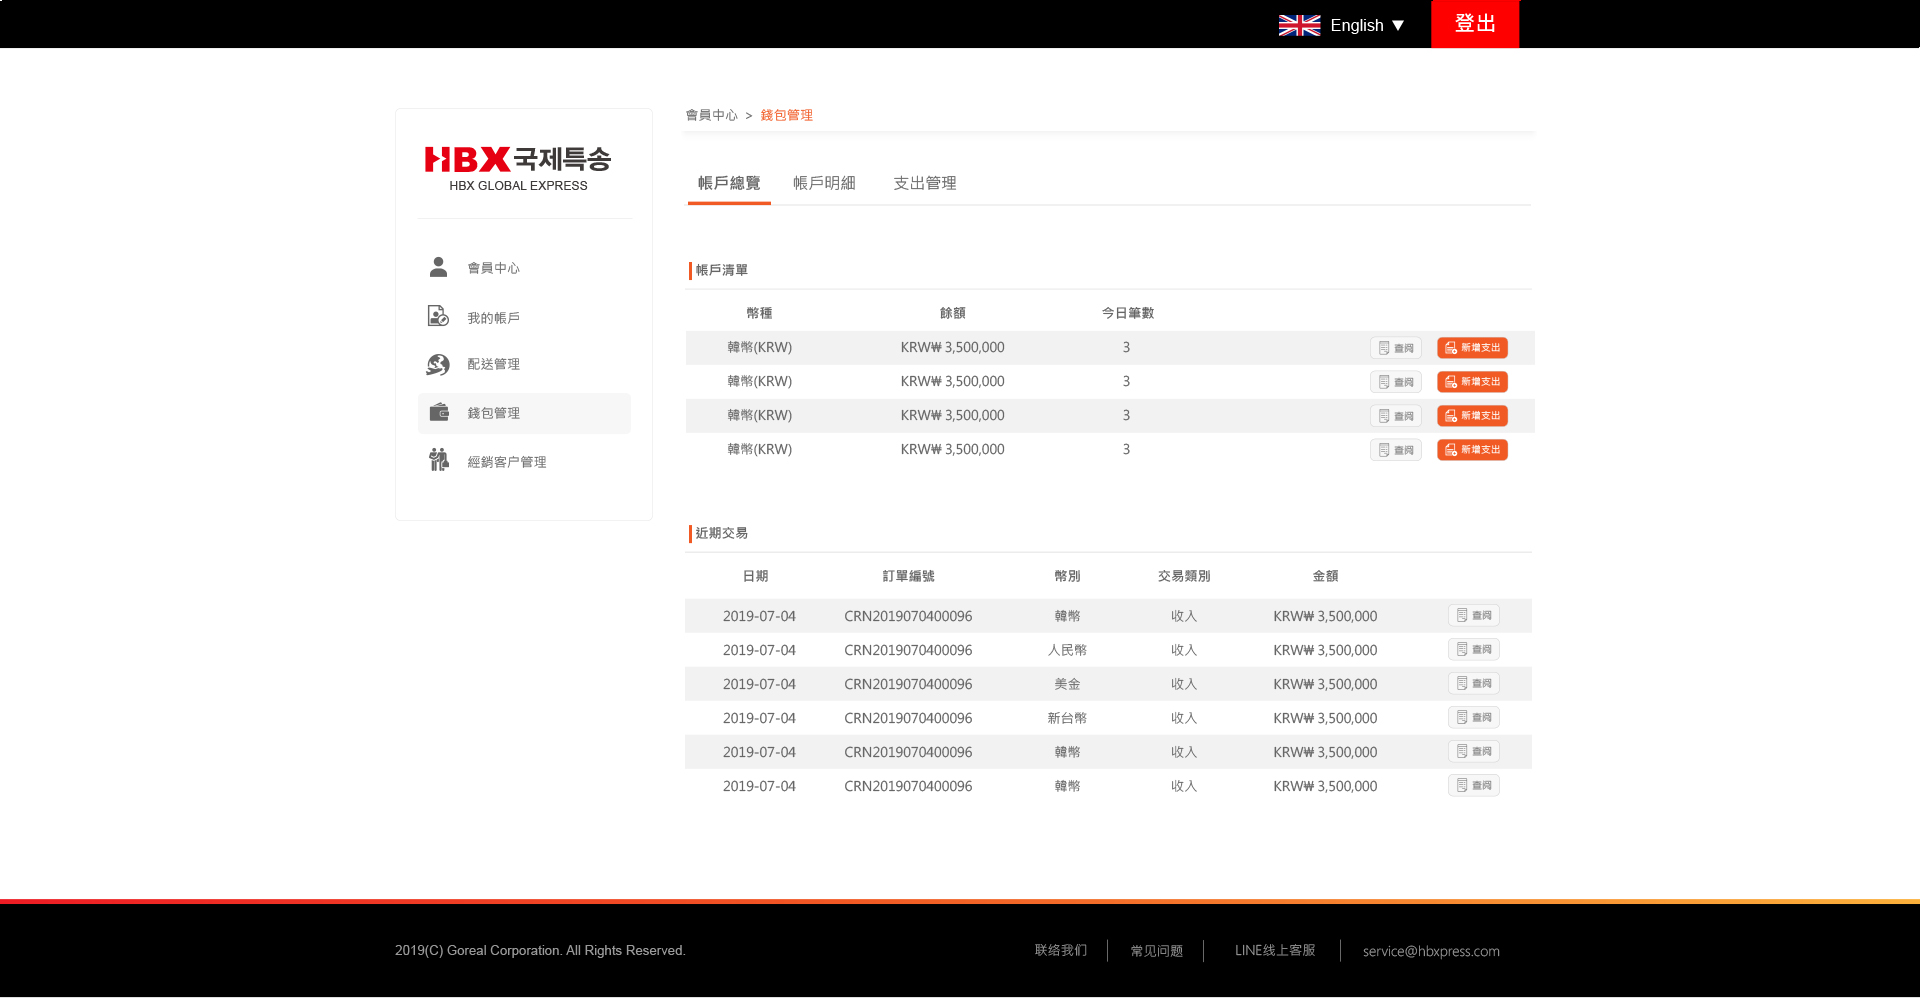Click 新增支出 in the last account row

[x=1472, y=450]
